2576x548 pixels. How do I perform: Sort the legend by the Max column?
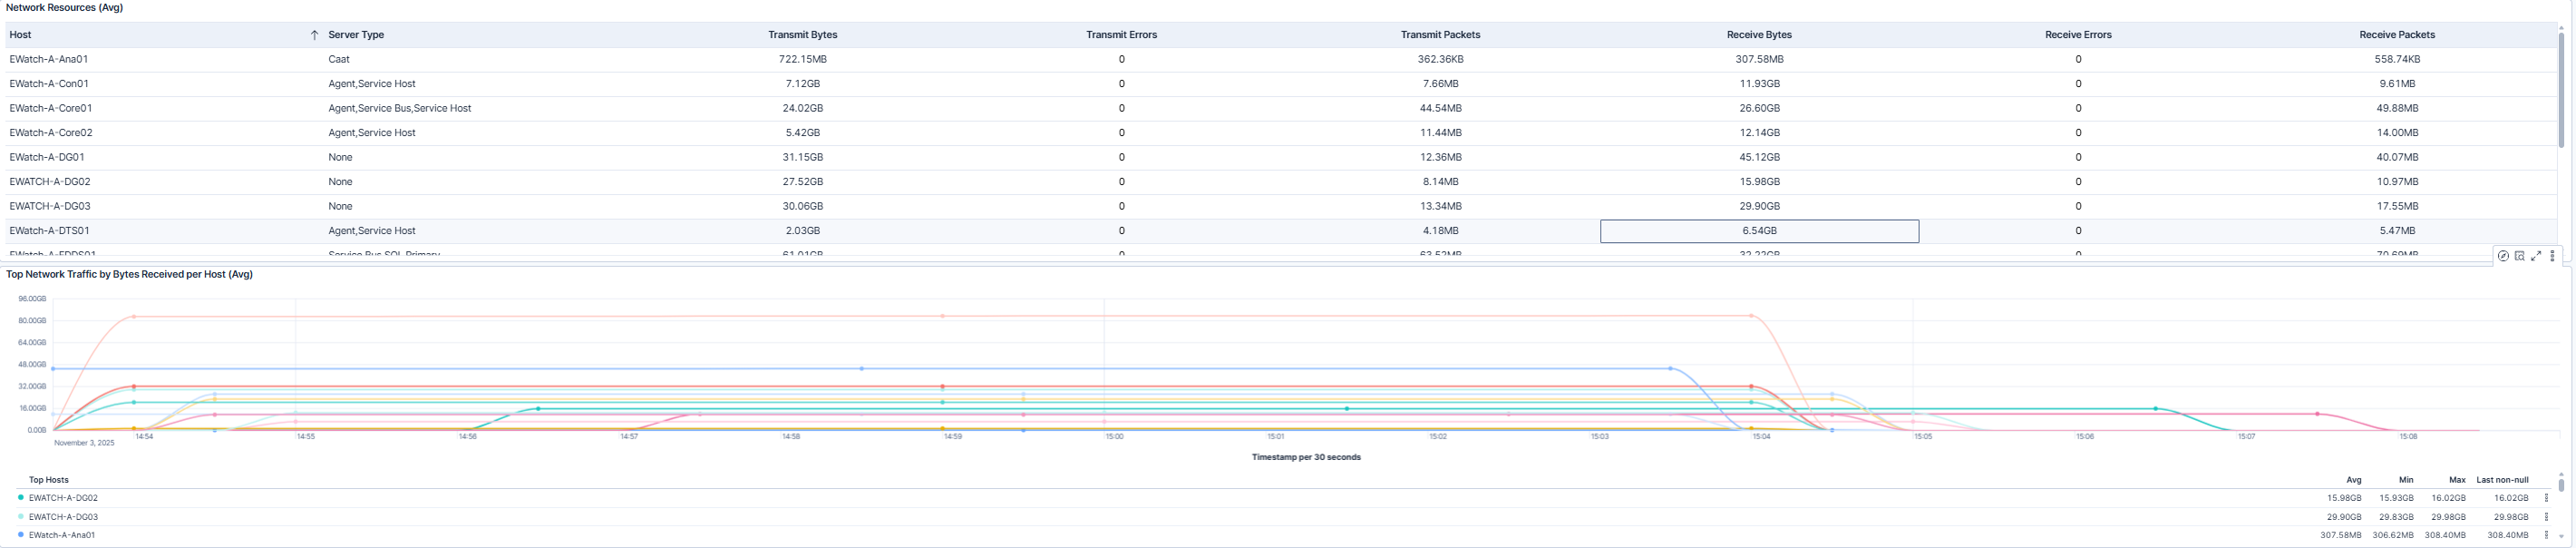click(2457, 480)
